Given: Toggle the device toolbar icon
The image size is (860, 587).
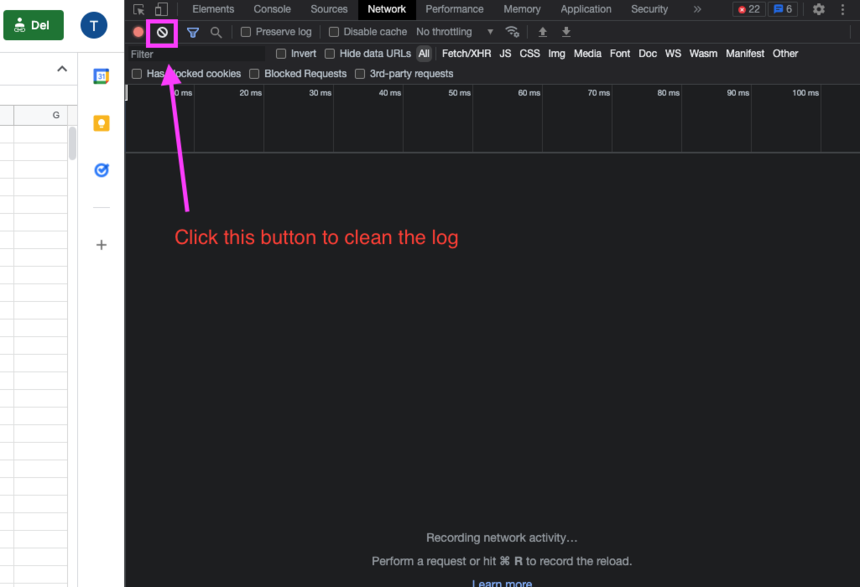Looking at the screenshot, I should (161, 9).
